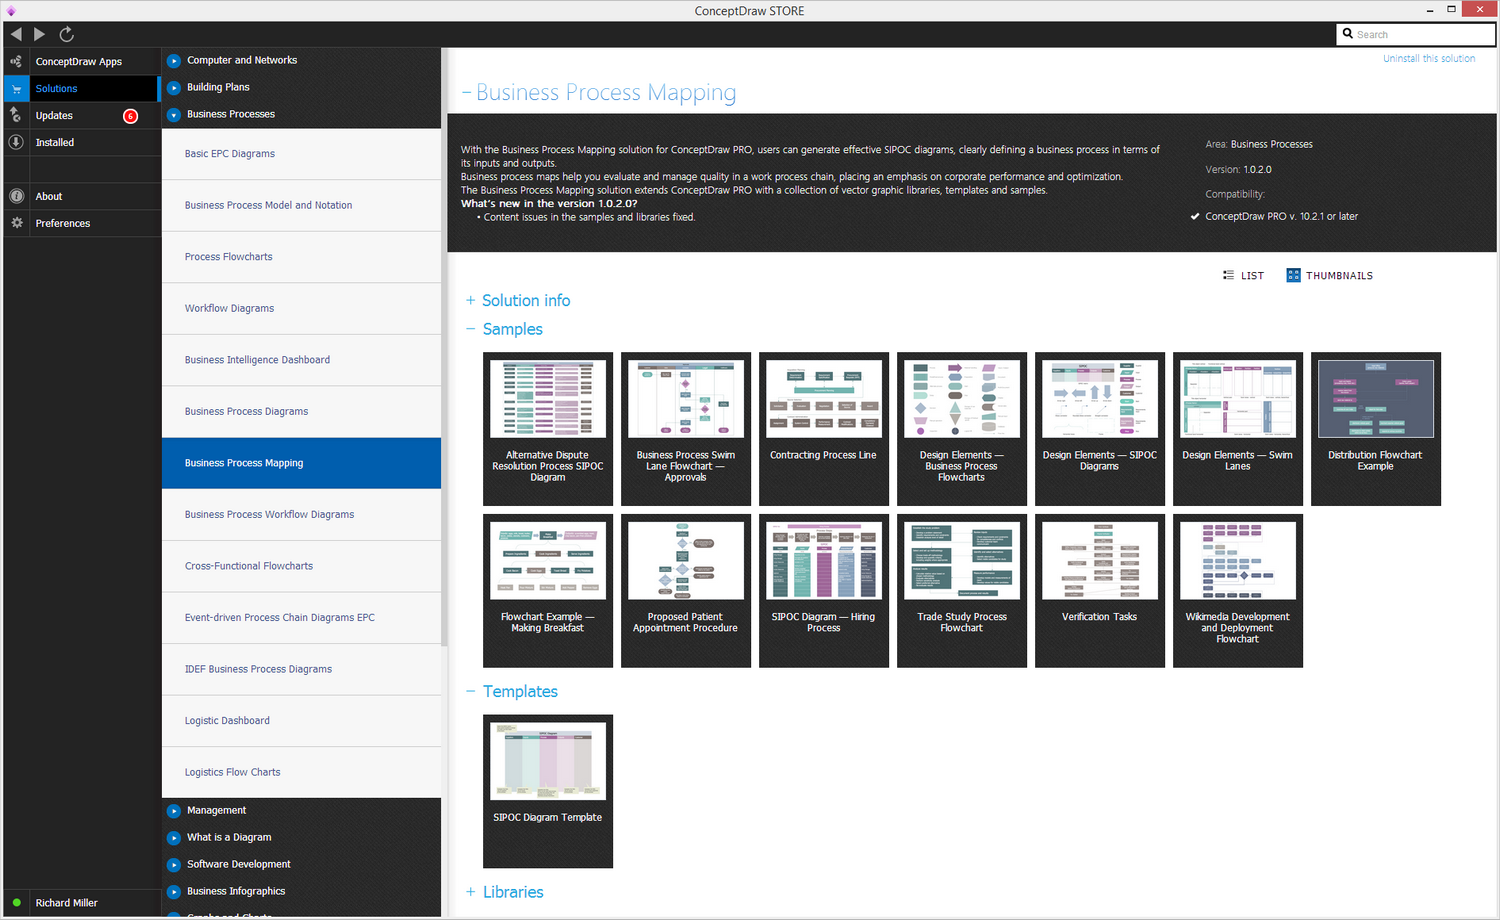Select Basic EPC Diagrams solution
The height and width of the screenshot is (920, 1500).
click(301, 154)
